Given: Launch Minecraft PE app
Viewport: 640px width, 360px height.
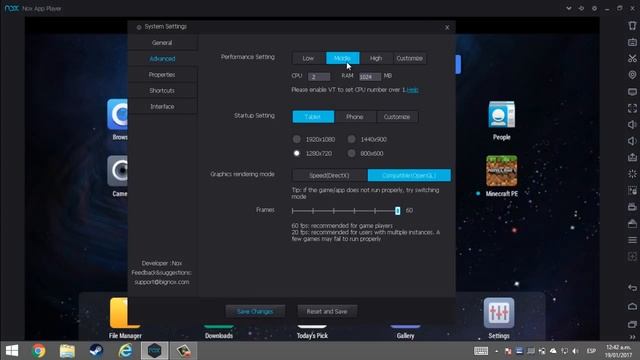Looking at the screenshot, I should 501,171.
